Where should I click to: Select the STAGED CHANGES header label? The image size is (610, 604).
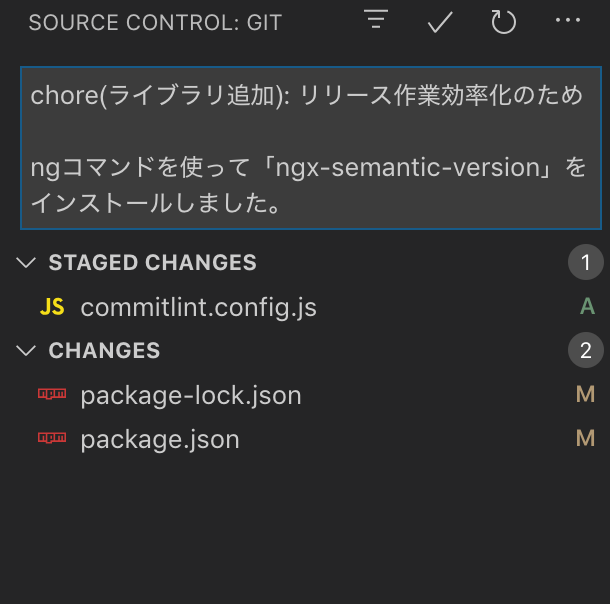pos(152,263)
